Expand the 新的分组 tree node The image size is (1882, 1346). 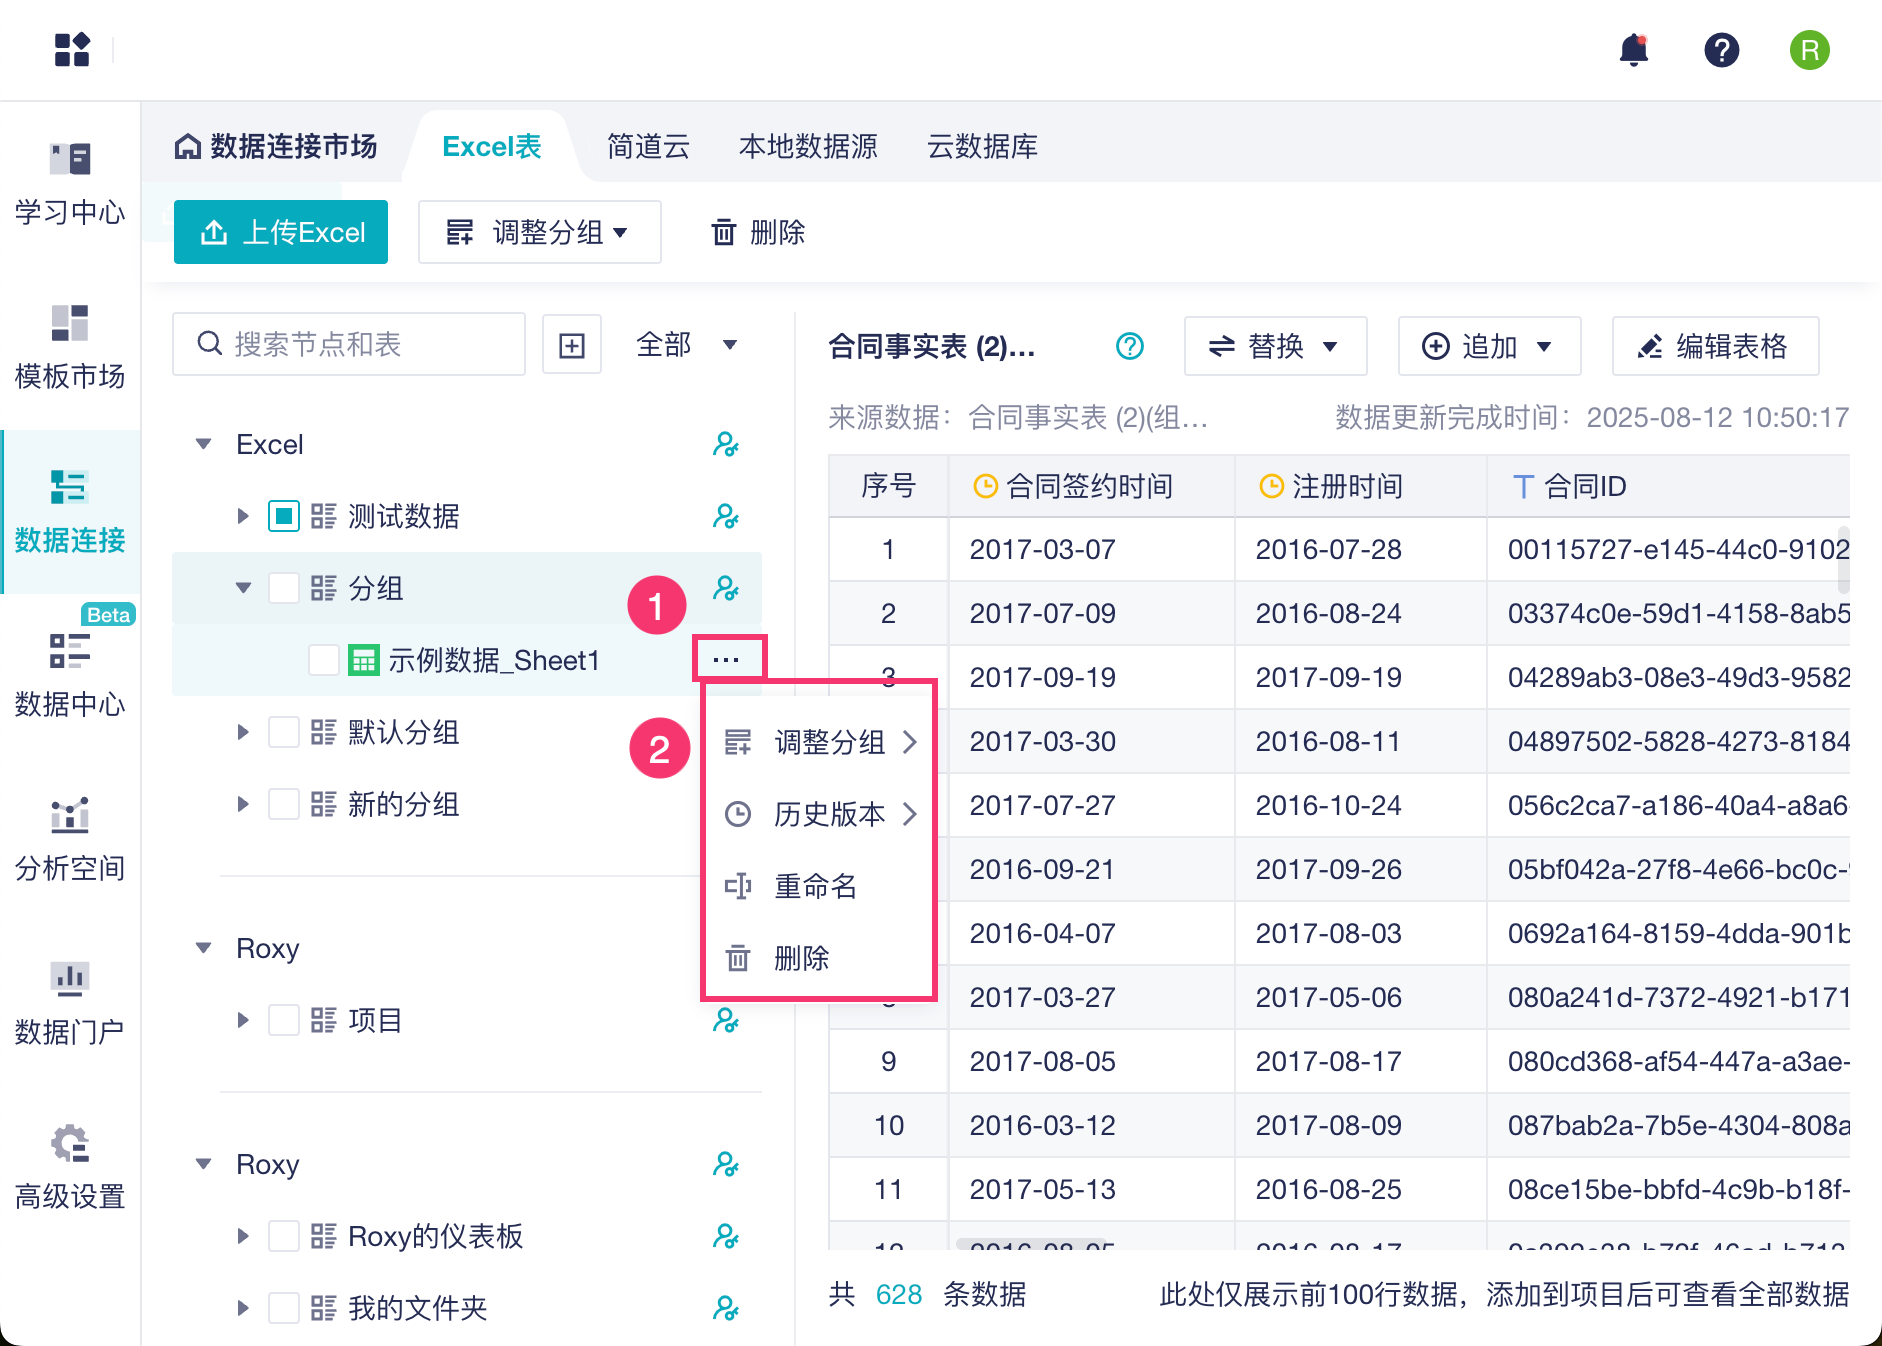[243, 805]
